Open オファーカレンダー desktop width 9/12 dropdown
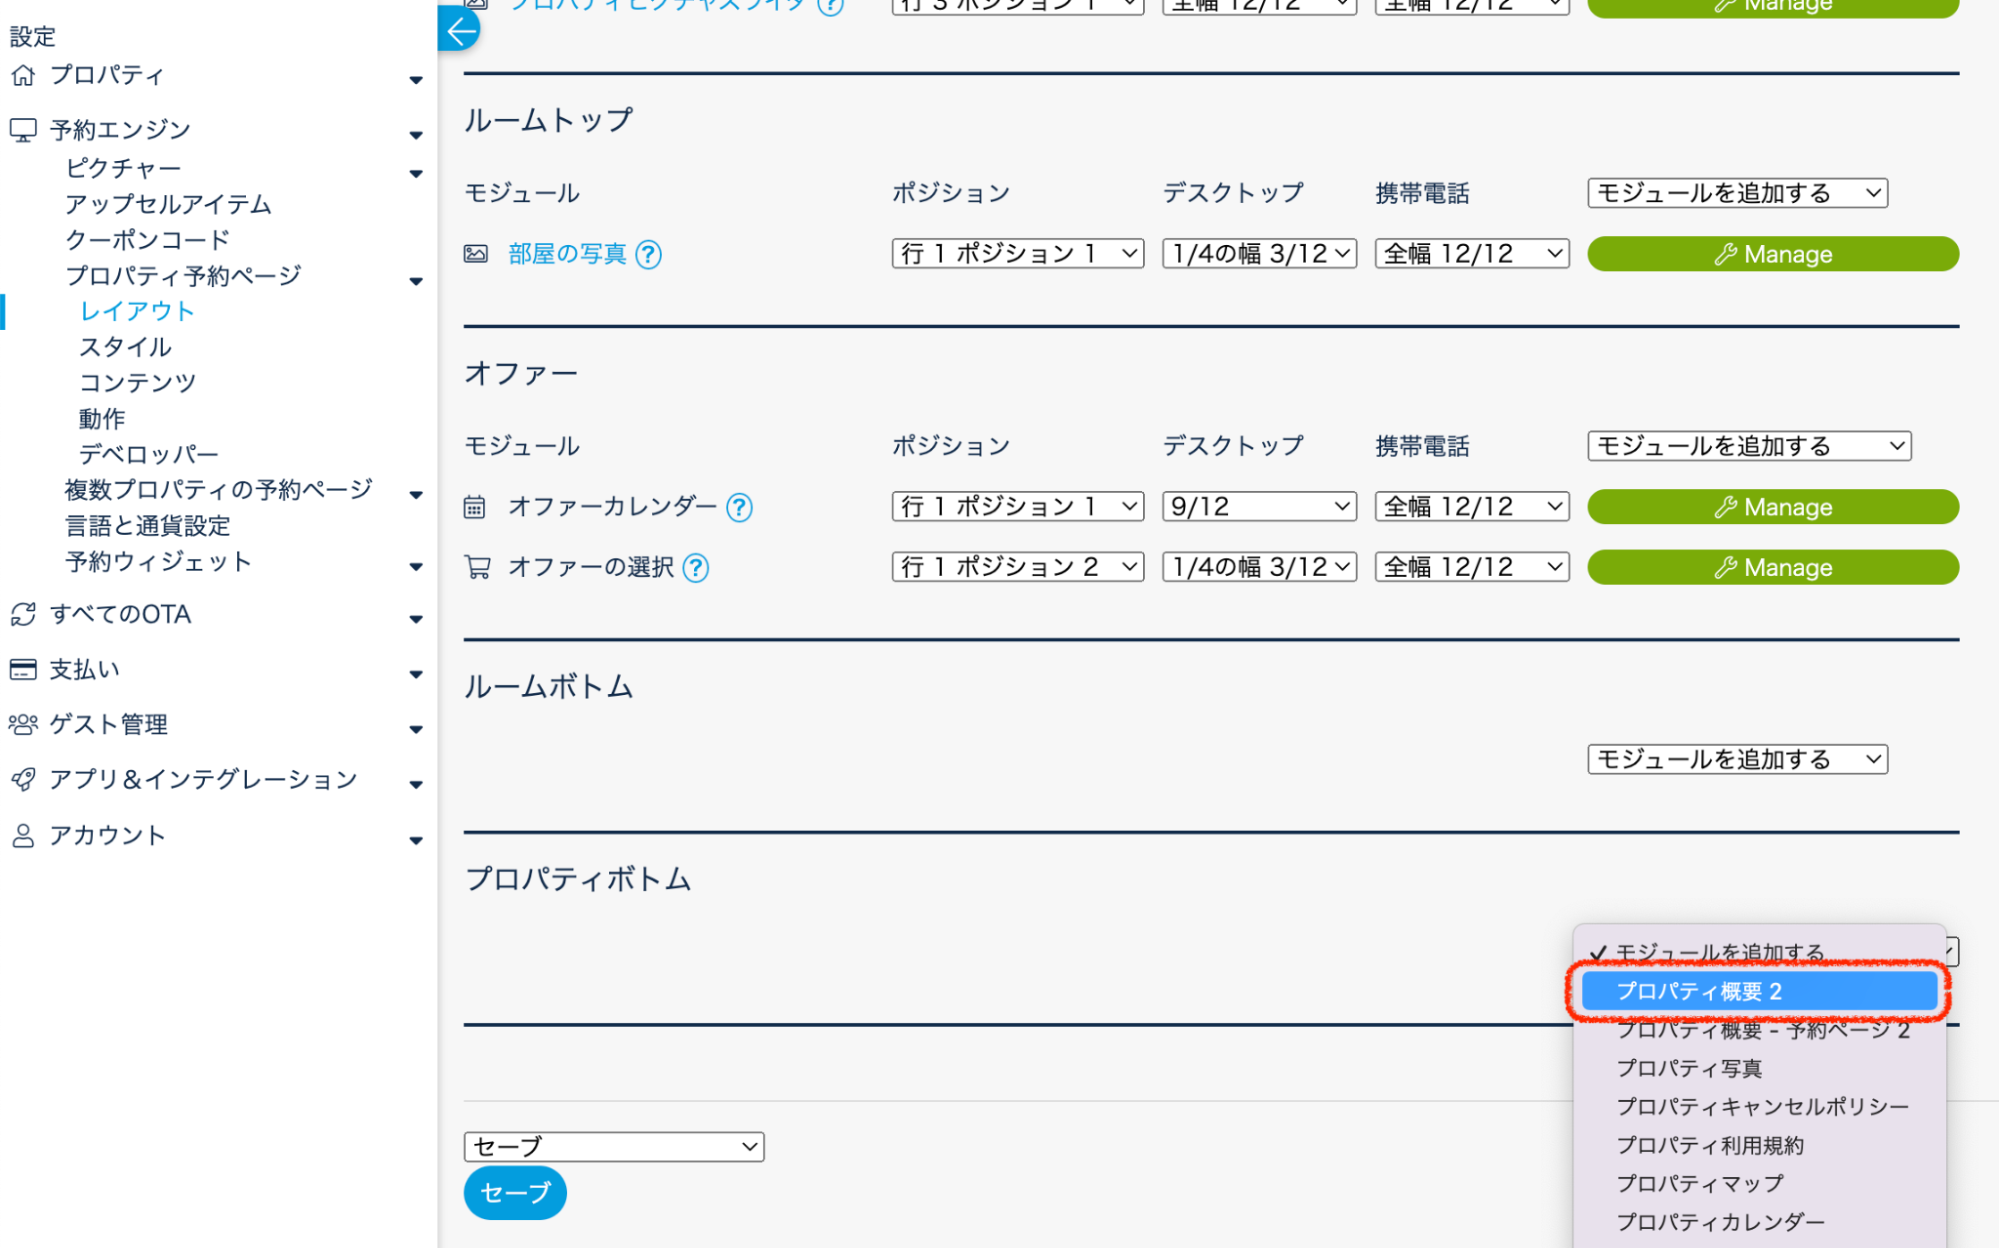The width and height of the screenshot is (1999, 1249). pos(1258,507)
